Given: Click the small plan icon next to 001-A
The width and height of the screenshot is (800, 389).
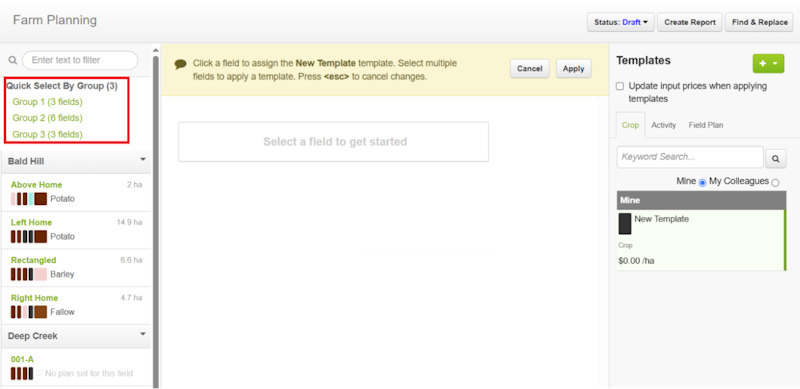Looking at the screenshot, I should click(39, 373).
